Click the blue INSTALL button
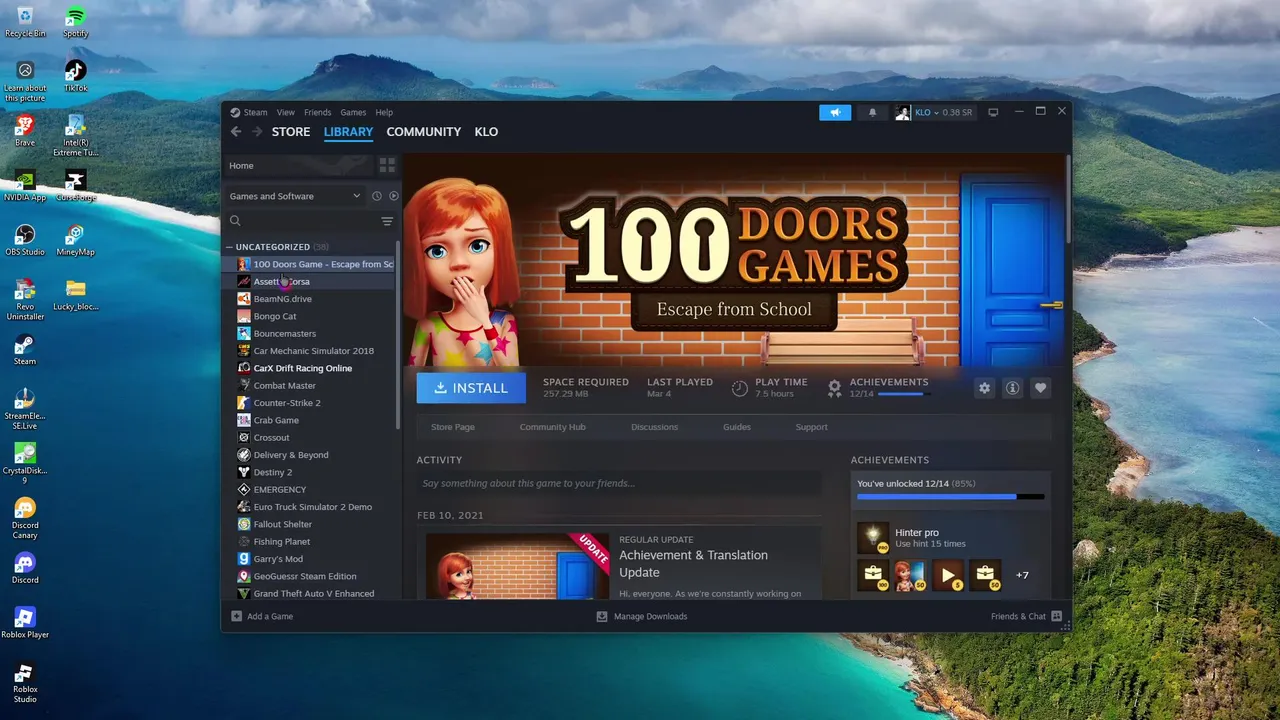The width and height of the screenshot is (1280, 720). click(471, 388)
